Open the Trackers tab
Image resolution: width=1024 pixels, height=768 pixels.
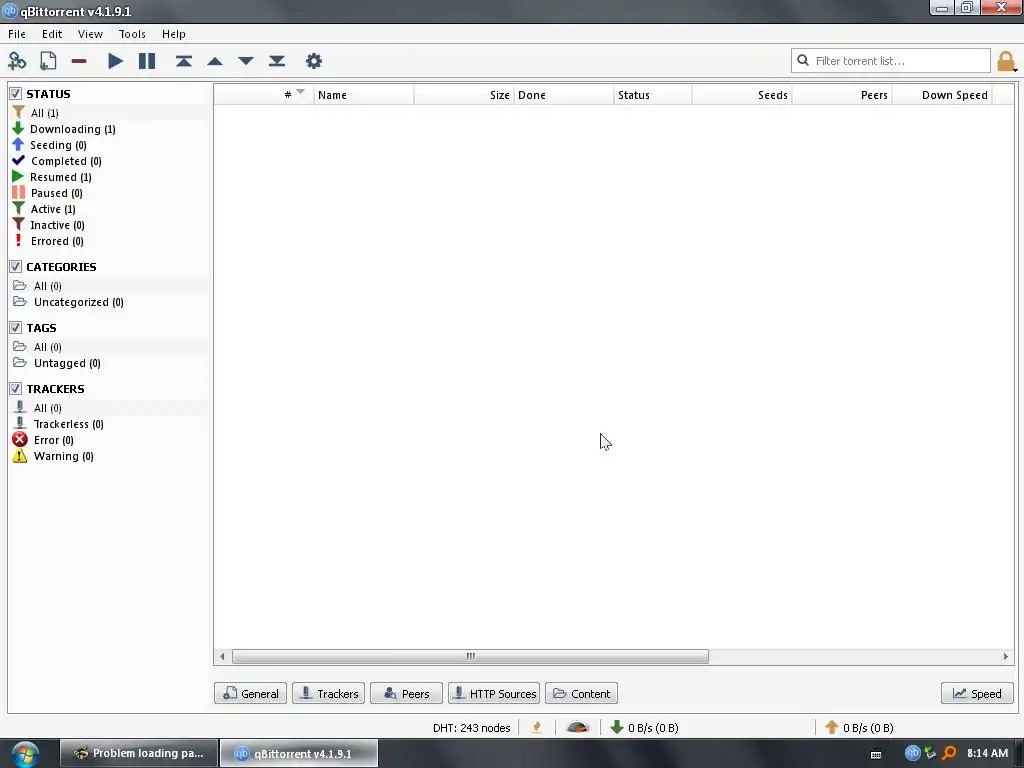click(328, 693)
